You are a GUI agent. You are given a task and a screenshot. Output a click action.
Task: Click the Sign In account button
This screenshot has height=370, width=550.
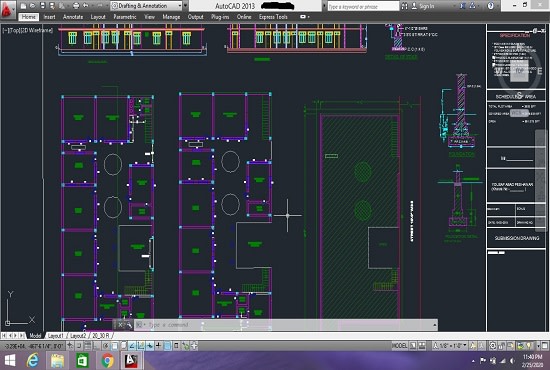pyautogui.click(x=423, y=6)
